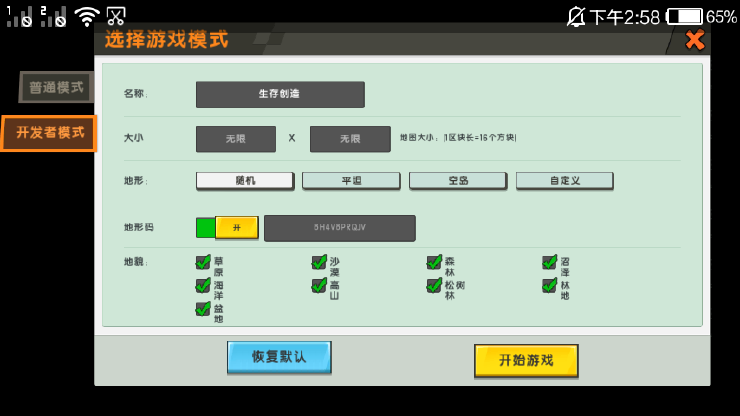Choose the 空岛 terrain option
This screenshot has width=740, height=416.
458,181
